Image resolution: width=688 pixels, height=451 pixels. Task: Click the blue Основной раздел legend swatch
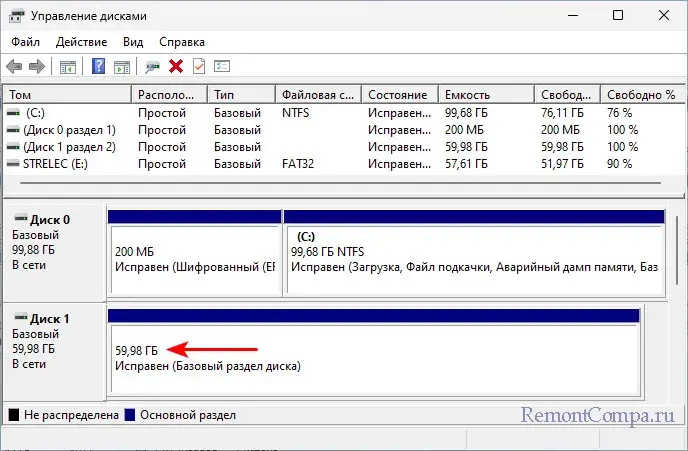(129, 415)
